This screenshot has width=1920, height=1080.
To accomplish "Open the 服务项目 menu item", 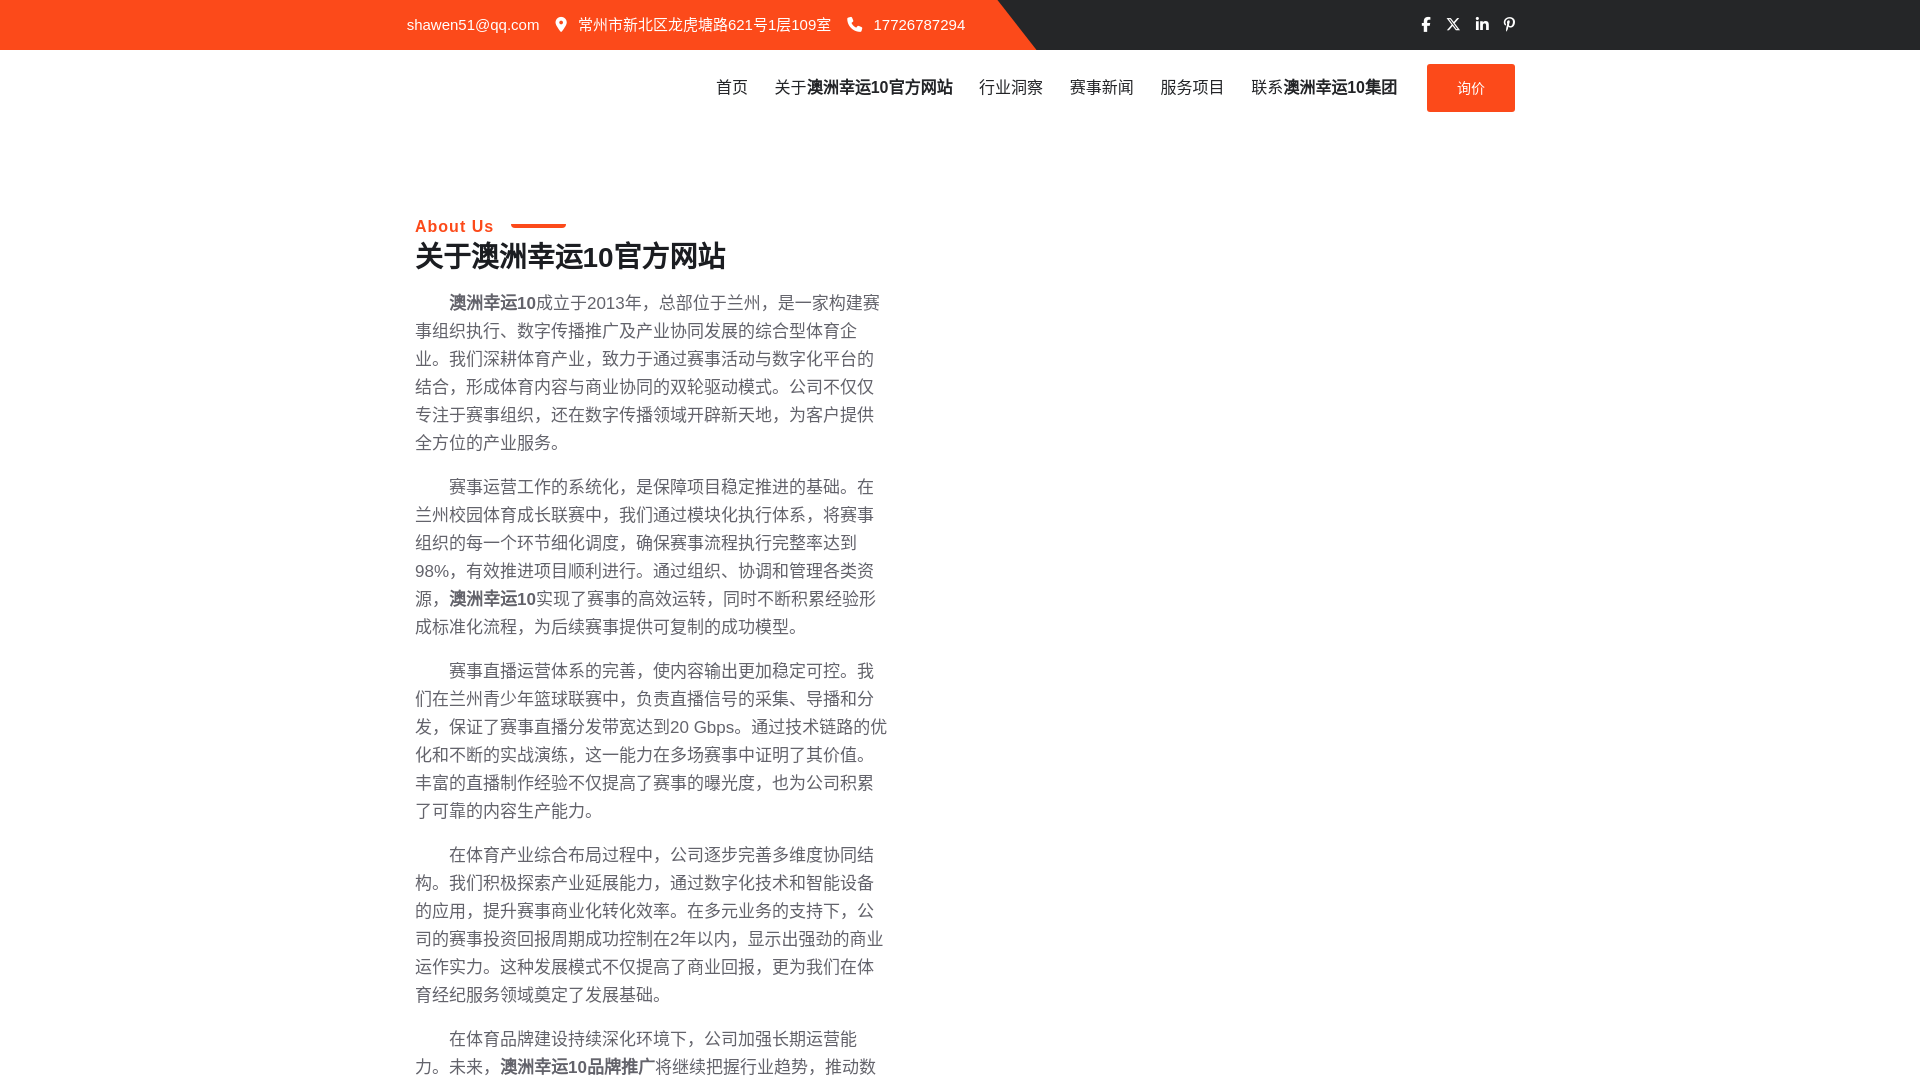I will click(1192, 88).
